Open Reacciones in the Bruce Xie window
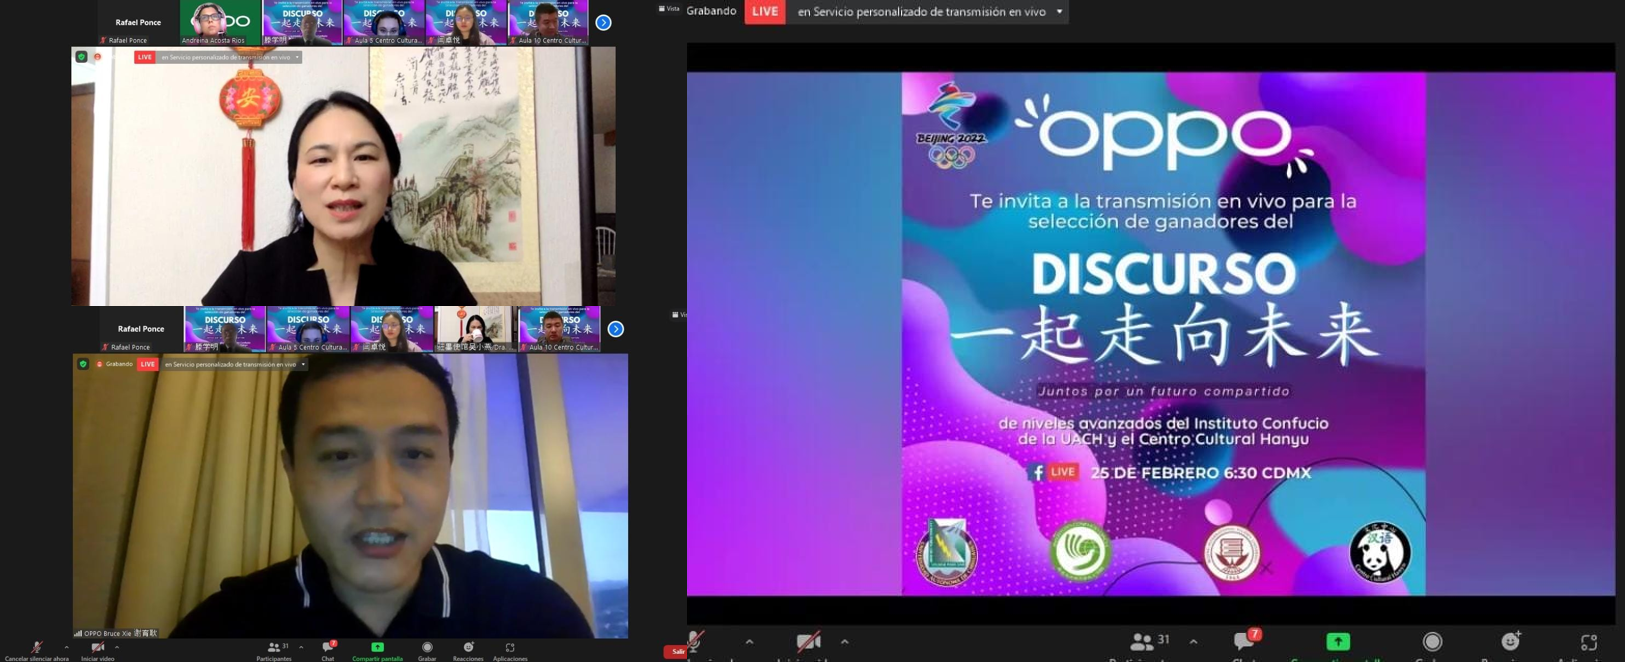The width and height of the screenshot is (1625, 662). click(x=468, y=651)
